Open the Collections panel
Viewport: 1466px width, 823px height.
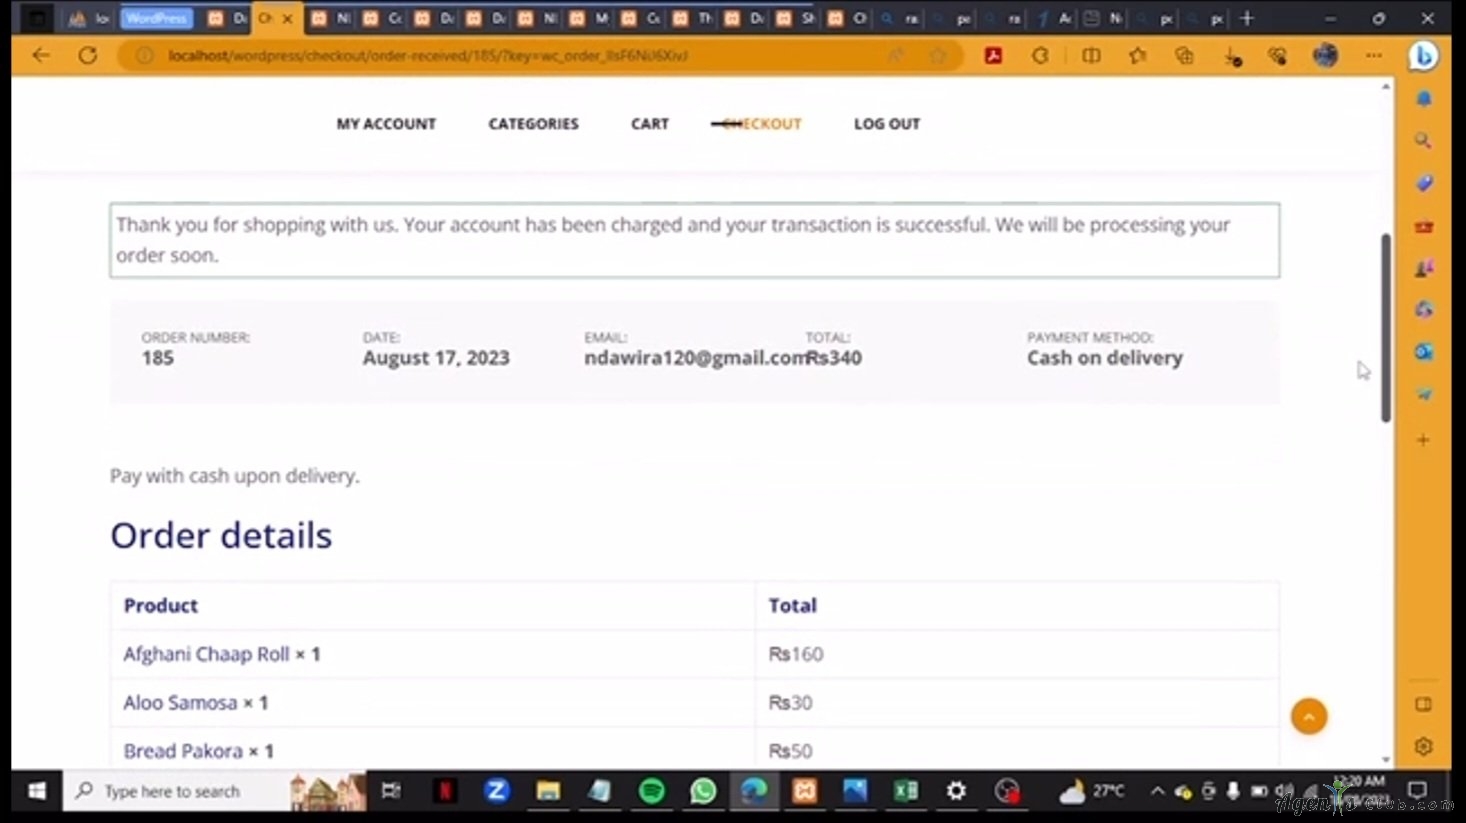click(x=1185, y=56)
